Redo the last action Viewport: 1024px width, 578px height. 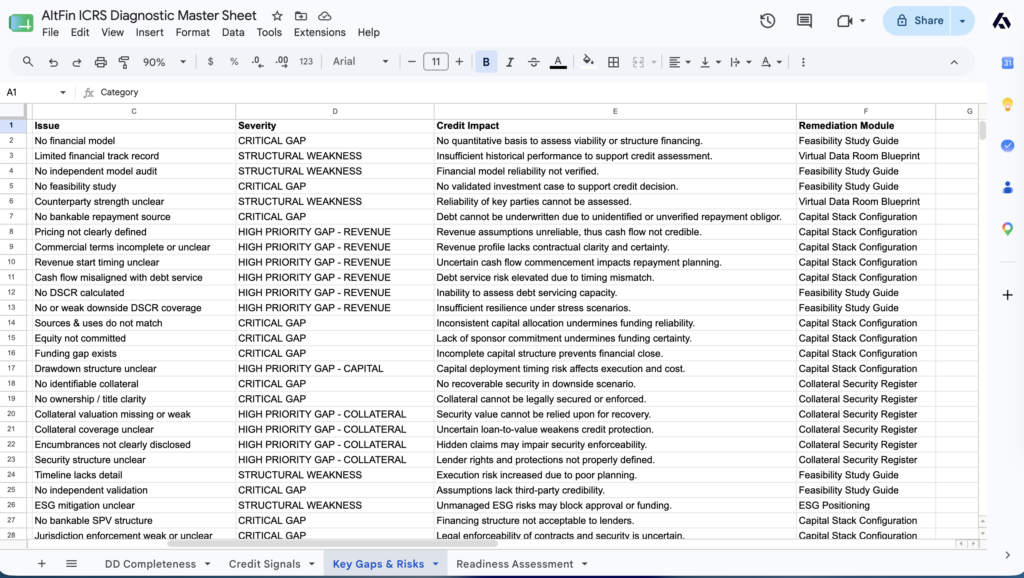pos(76,62)
